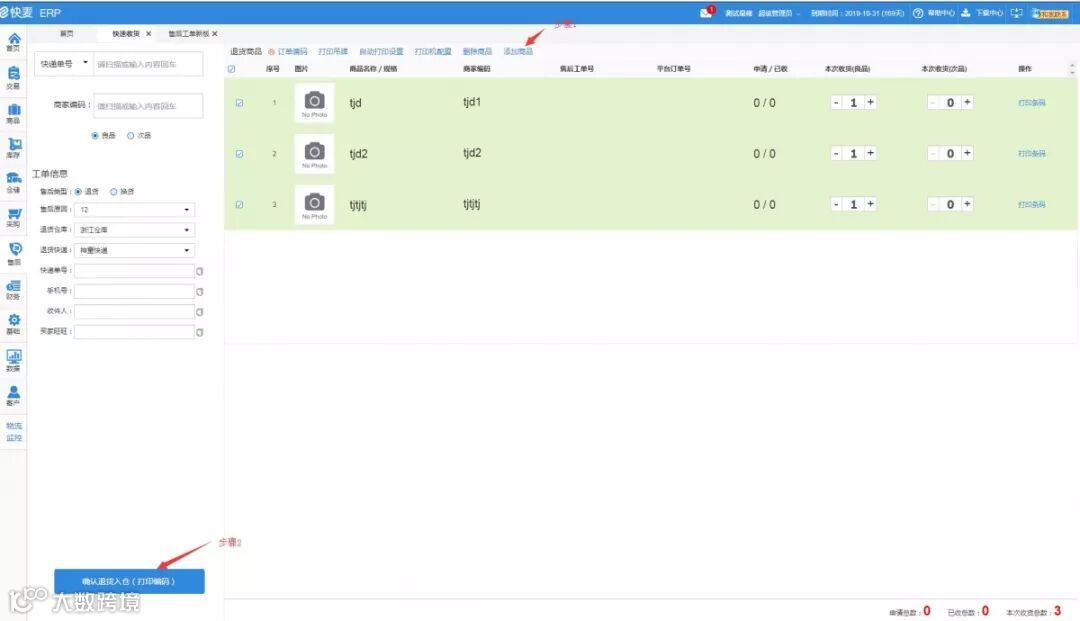
Task: Open the Warehouse (仓储) sidebar icon
Action: click(13, 182)
